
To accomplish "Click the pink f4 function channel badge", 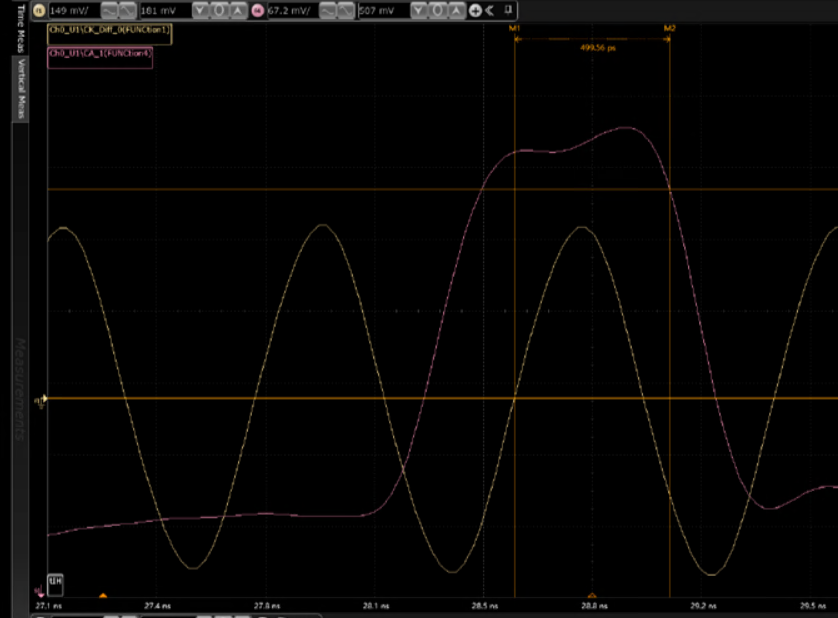I will 258,11.
